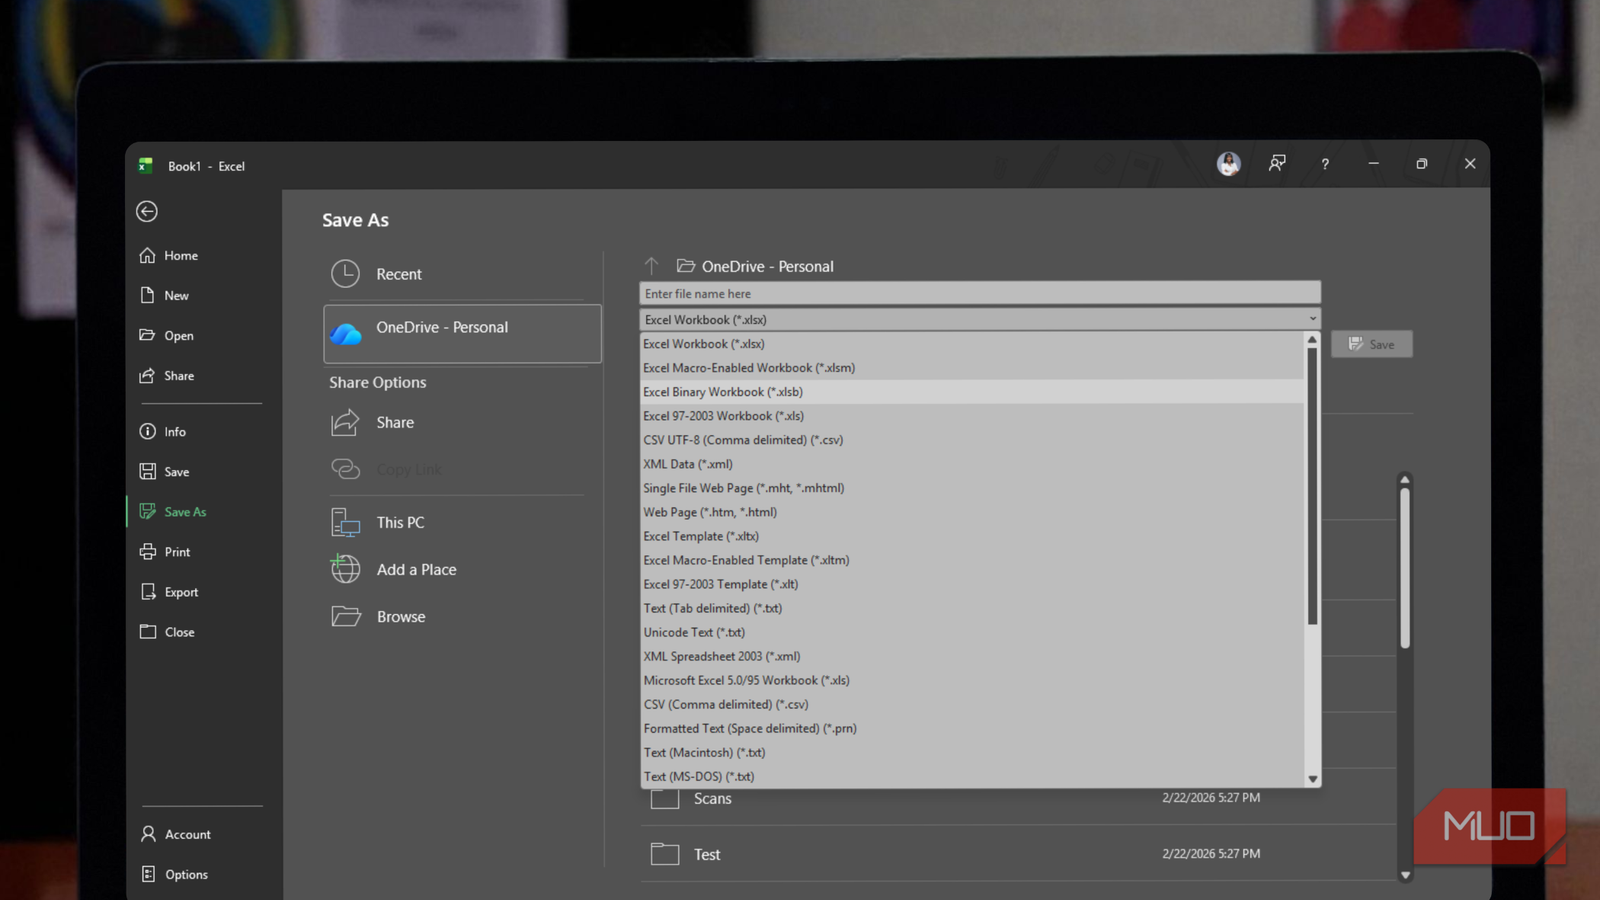
Task: Choose Excel 97-2003 Template (*.xlt)
Action: (x=972, y=584)
